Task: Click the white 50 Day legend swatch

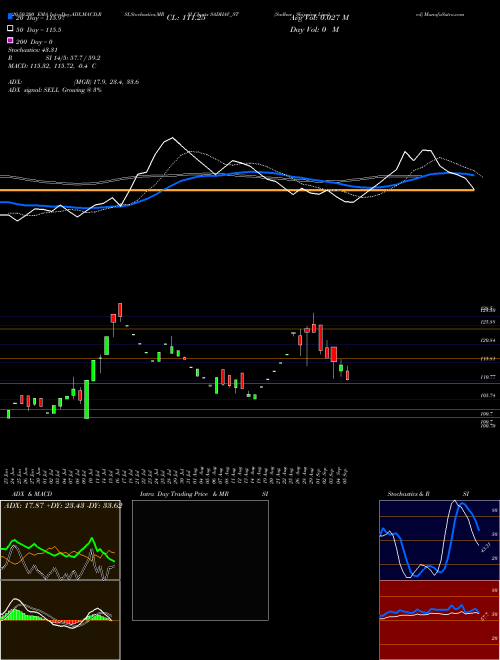Action: click(11, 29)
